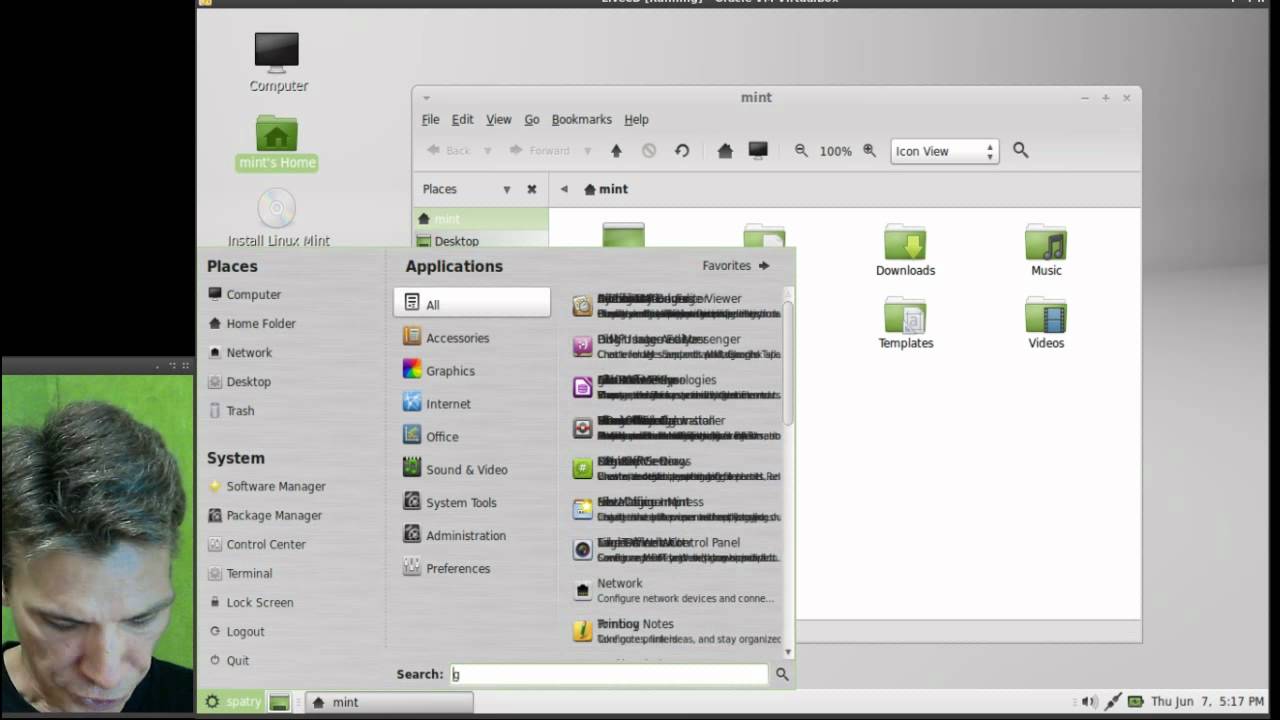Select the mint window in taskbar
Viewport: 1280px width, 720px height.
coord(388,702)
